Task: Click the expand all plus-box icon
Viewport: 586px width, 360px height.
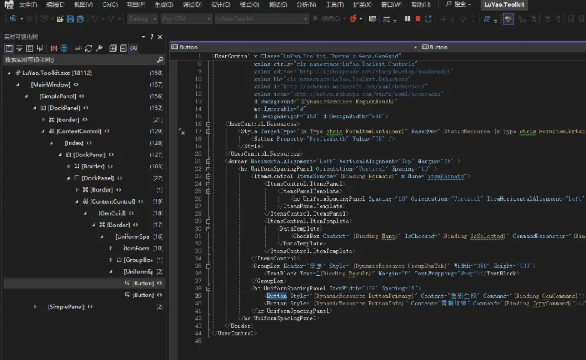Action: coord(112,48)
